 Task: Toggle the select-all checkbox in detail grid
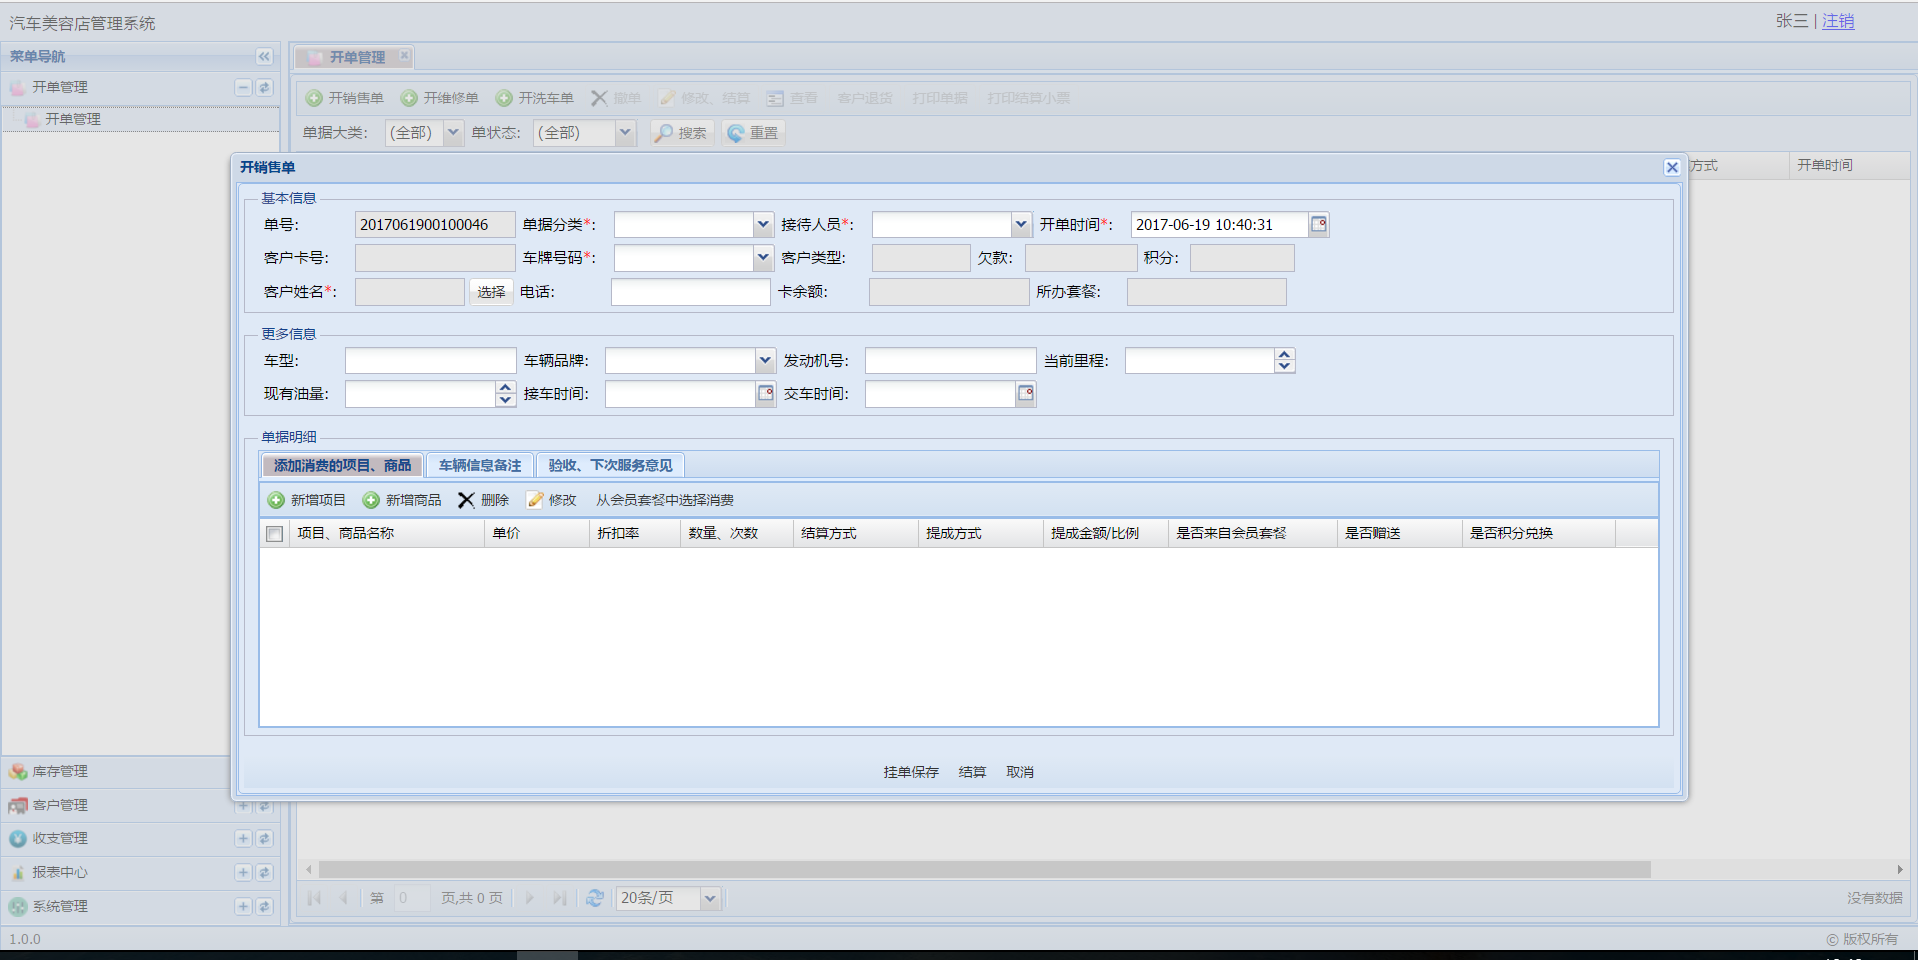coord(274,534)
